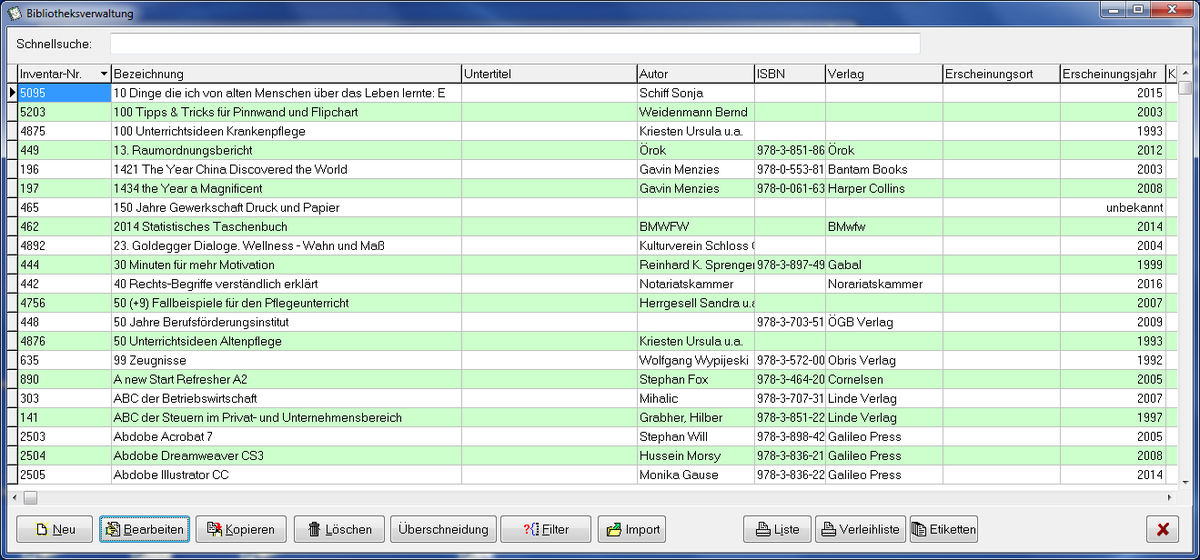The height and width of the screenshot is (560, 1200).
Task: Select row 'ABC der Betriebswirtschaft'
Action: point(590,398)
